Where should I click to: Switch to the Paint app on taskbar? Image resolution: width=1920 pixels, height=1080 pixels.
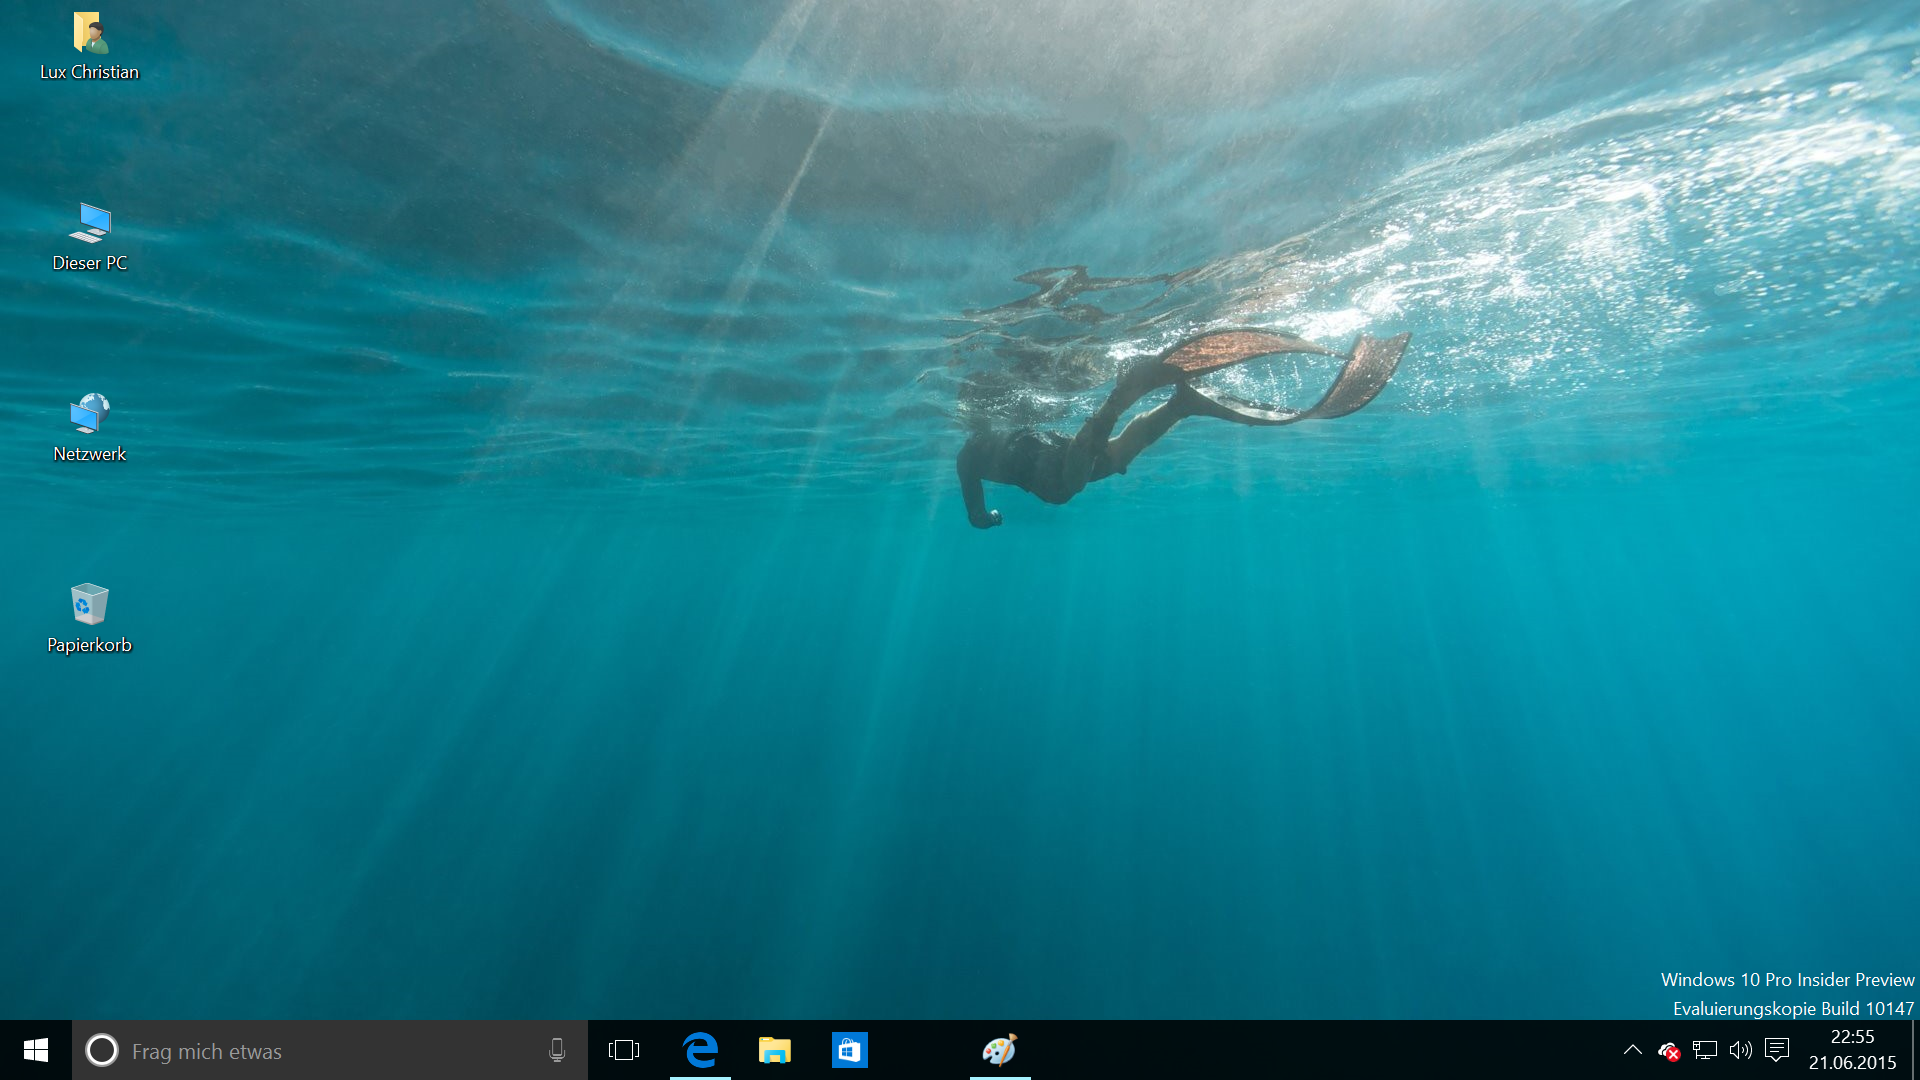click(x=999, y=1050)
